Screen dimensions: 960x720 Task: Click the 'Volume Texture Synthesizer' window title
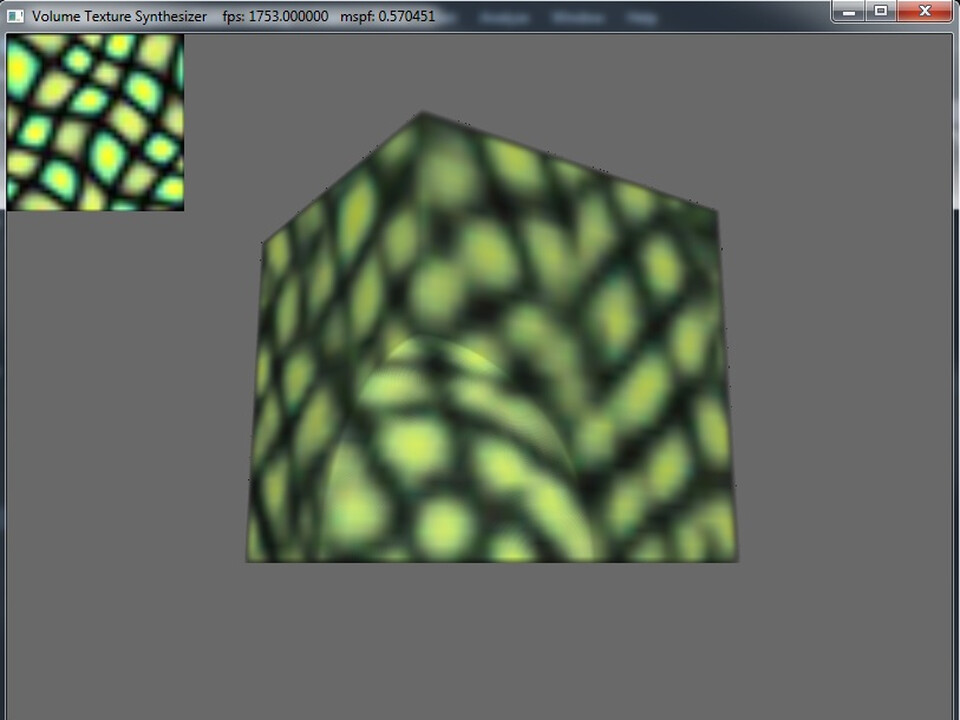tap(119, 17)
